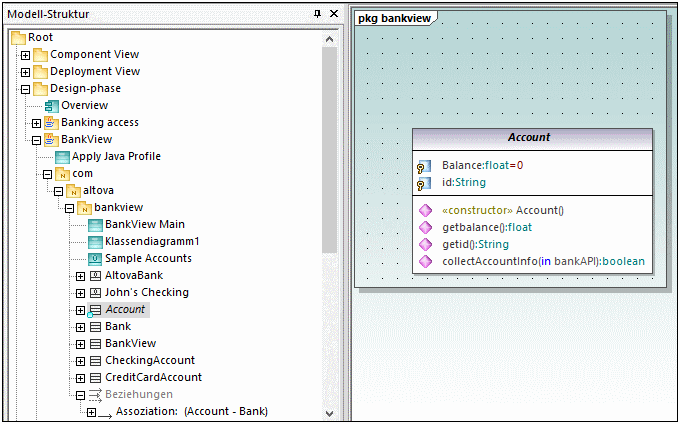This screenshot has width=680, height=424.
Task: Click the getbalance operation icon
Action: pos(425,227)
